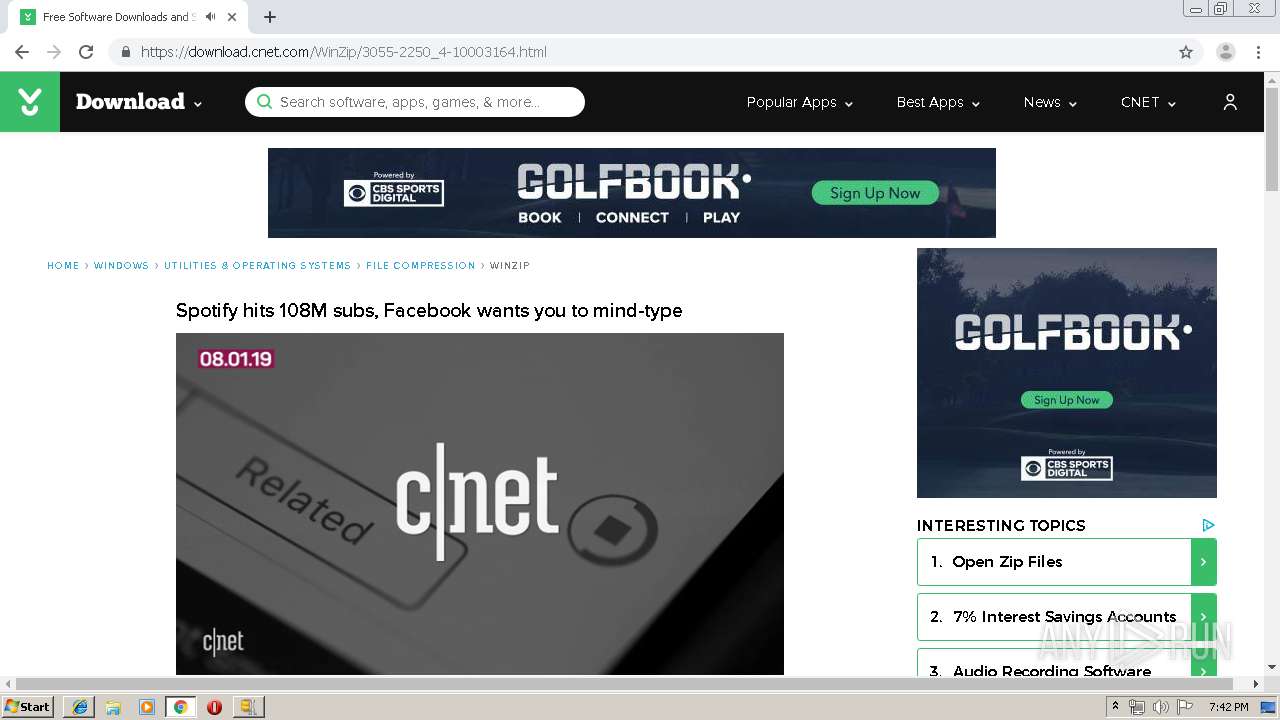Image resolution: width=1280 pixels, height=720 pixels.
Task: Show hidden tray icons arrow
Action: (x=1115, y=707)
